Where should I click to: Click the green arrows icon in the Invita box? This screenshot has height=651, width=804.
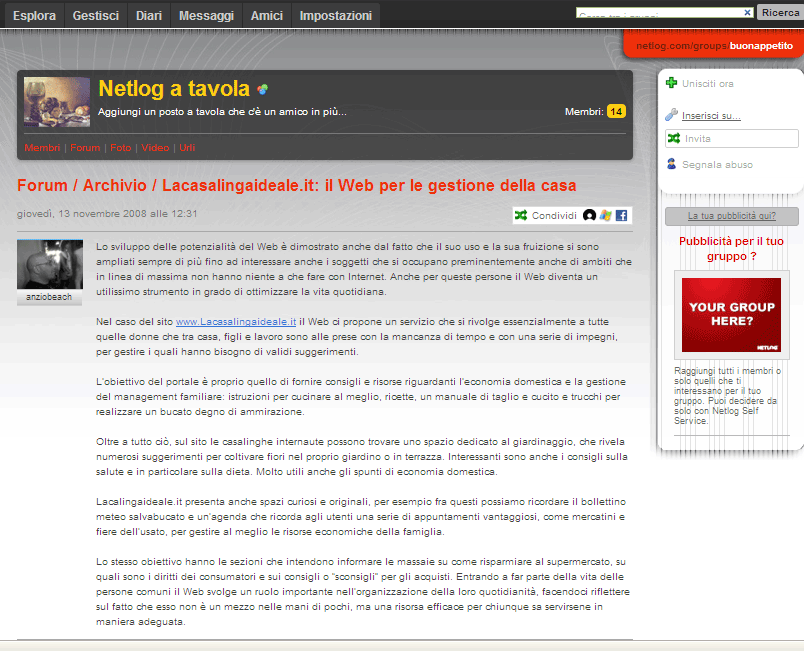click(674, 138)
